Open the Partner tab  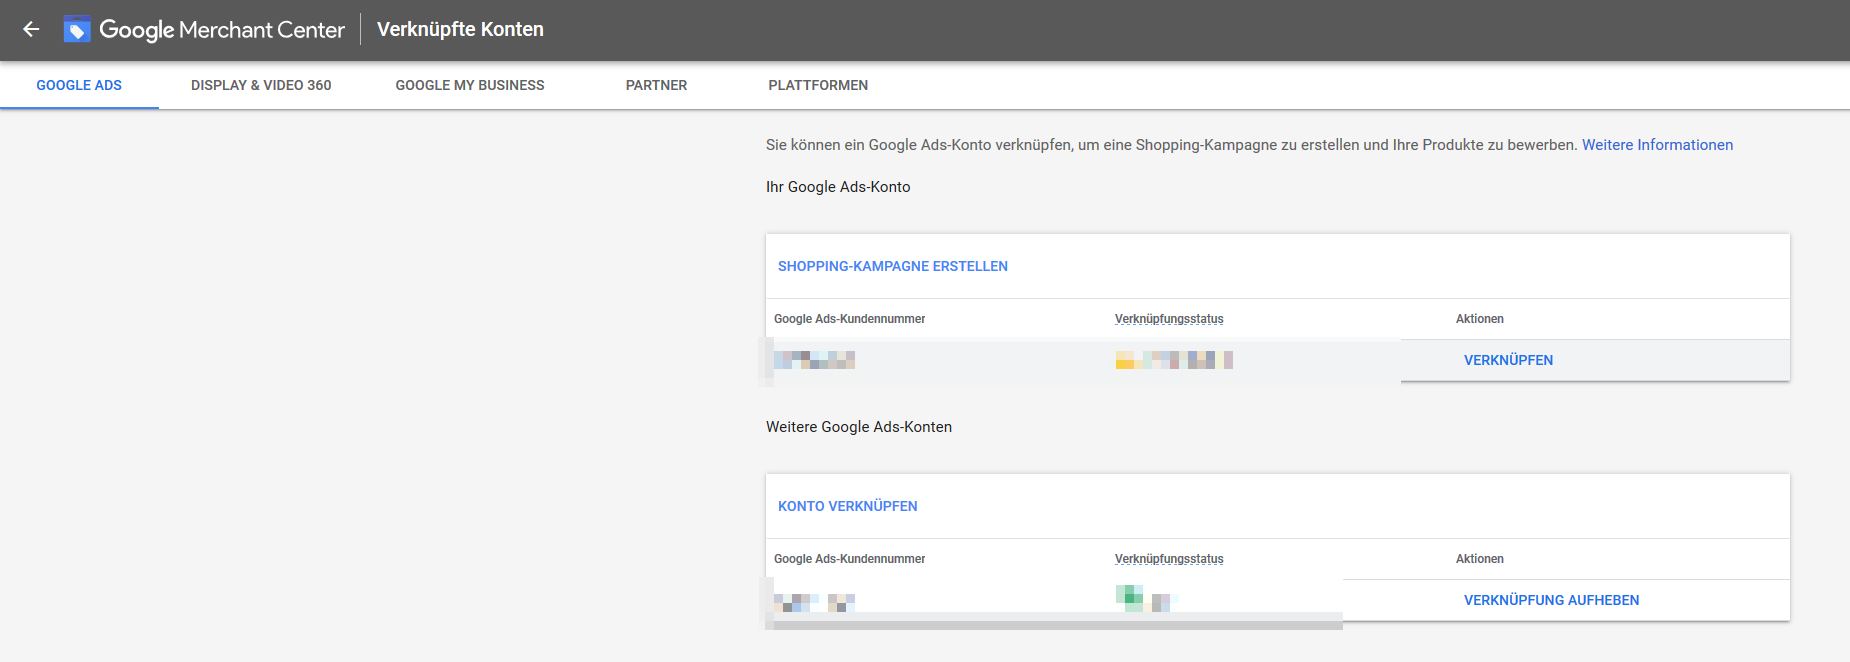pos(656,85)
